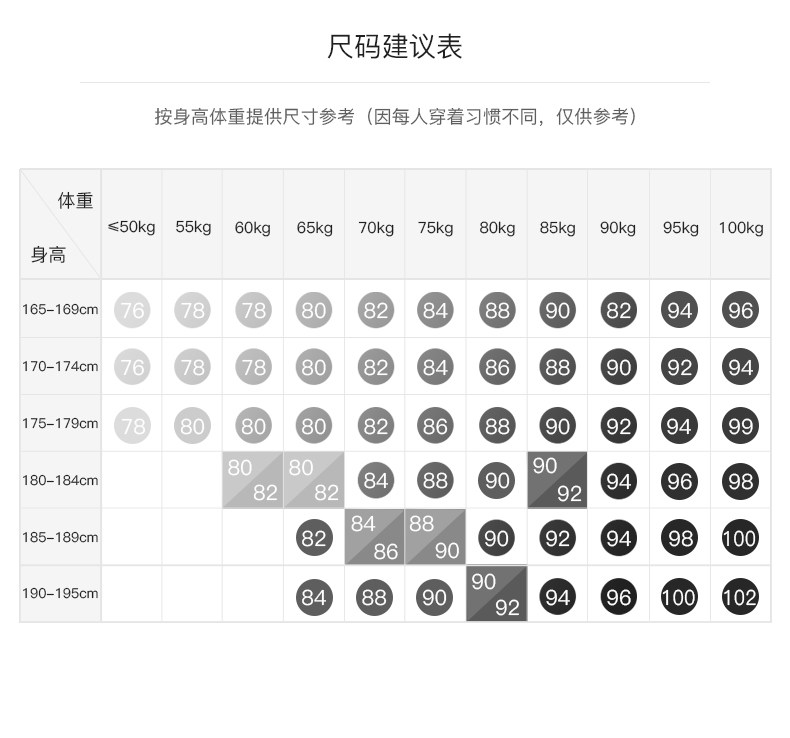Click size 84 in the 180-184cm row
This screenshot has height=738, width=790.
coord(376,480)
